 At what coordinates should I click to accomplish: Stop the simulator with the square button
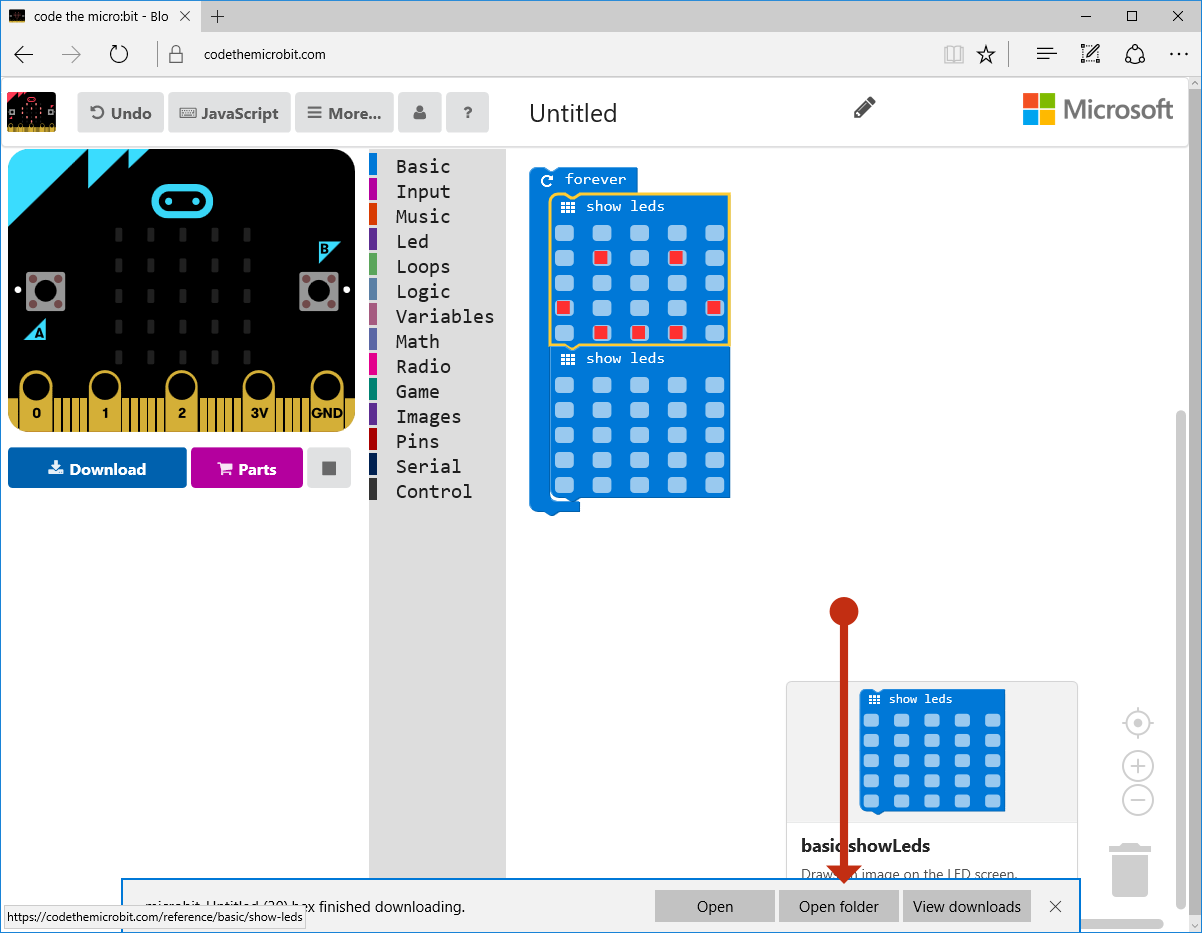click(329, 468)
